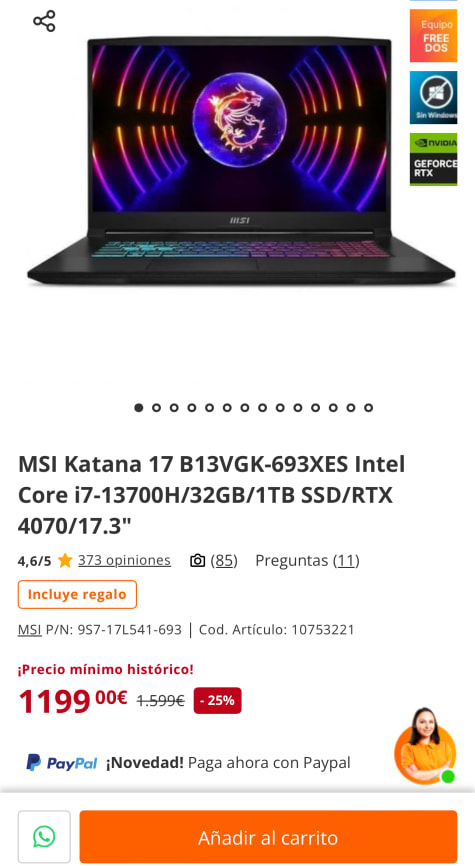Image resolution: width=475 pixels, height=866 pixels.
Task: Click the PayPal logo
Action: (x=61, y=763)
